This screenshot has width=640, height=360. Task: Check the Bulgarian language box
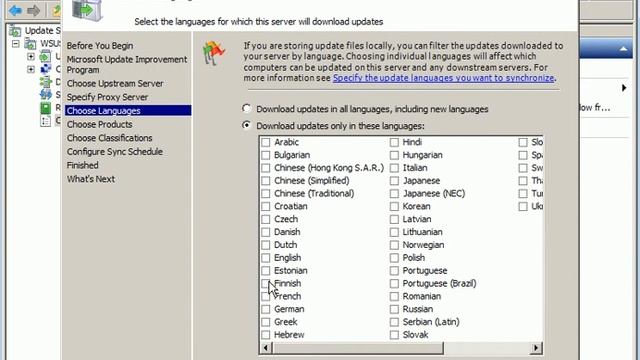tap(266, 155)
